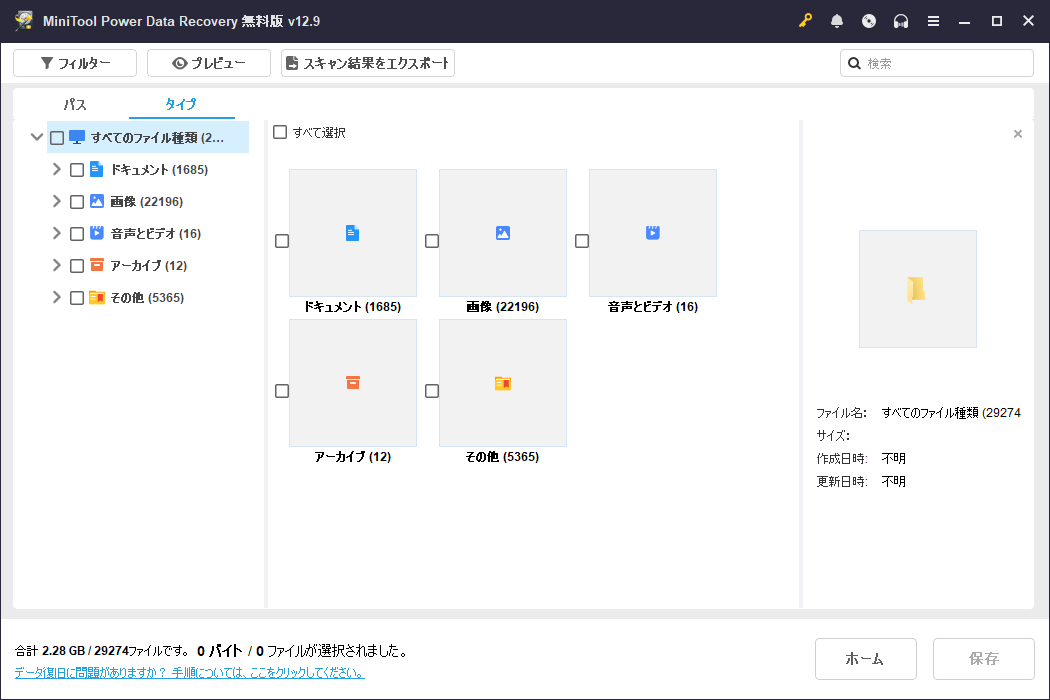Select the 画像 (22196) tree row label

tap(147, 202)
